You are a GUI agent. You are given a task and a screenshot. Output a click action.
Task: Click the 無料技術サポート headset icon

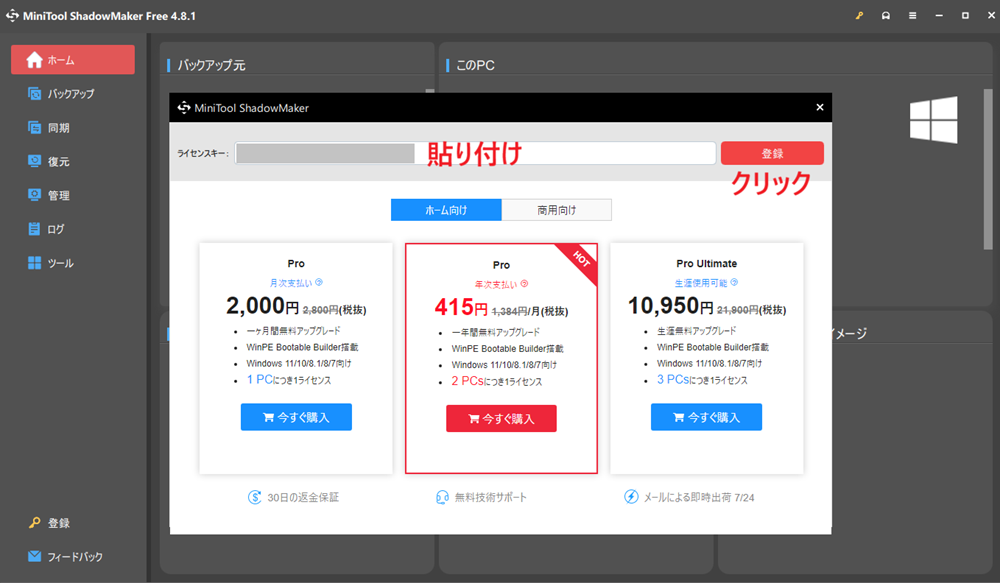point(442,497)
